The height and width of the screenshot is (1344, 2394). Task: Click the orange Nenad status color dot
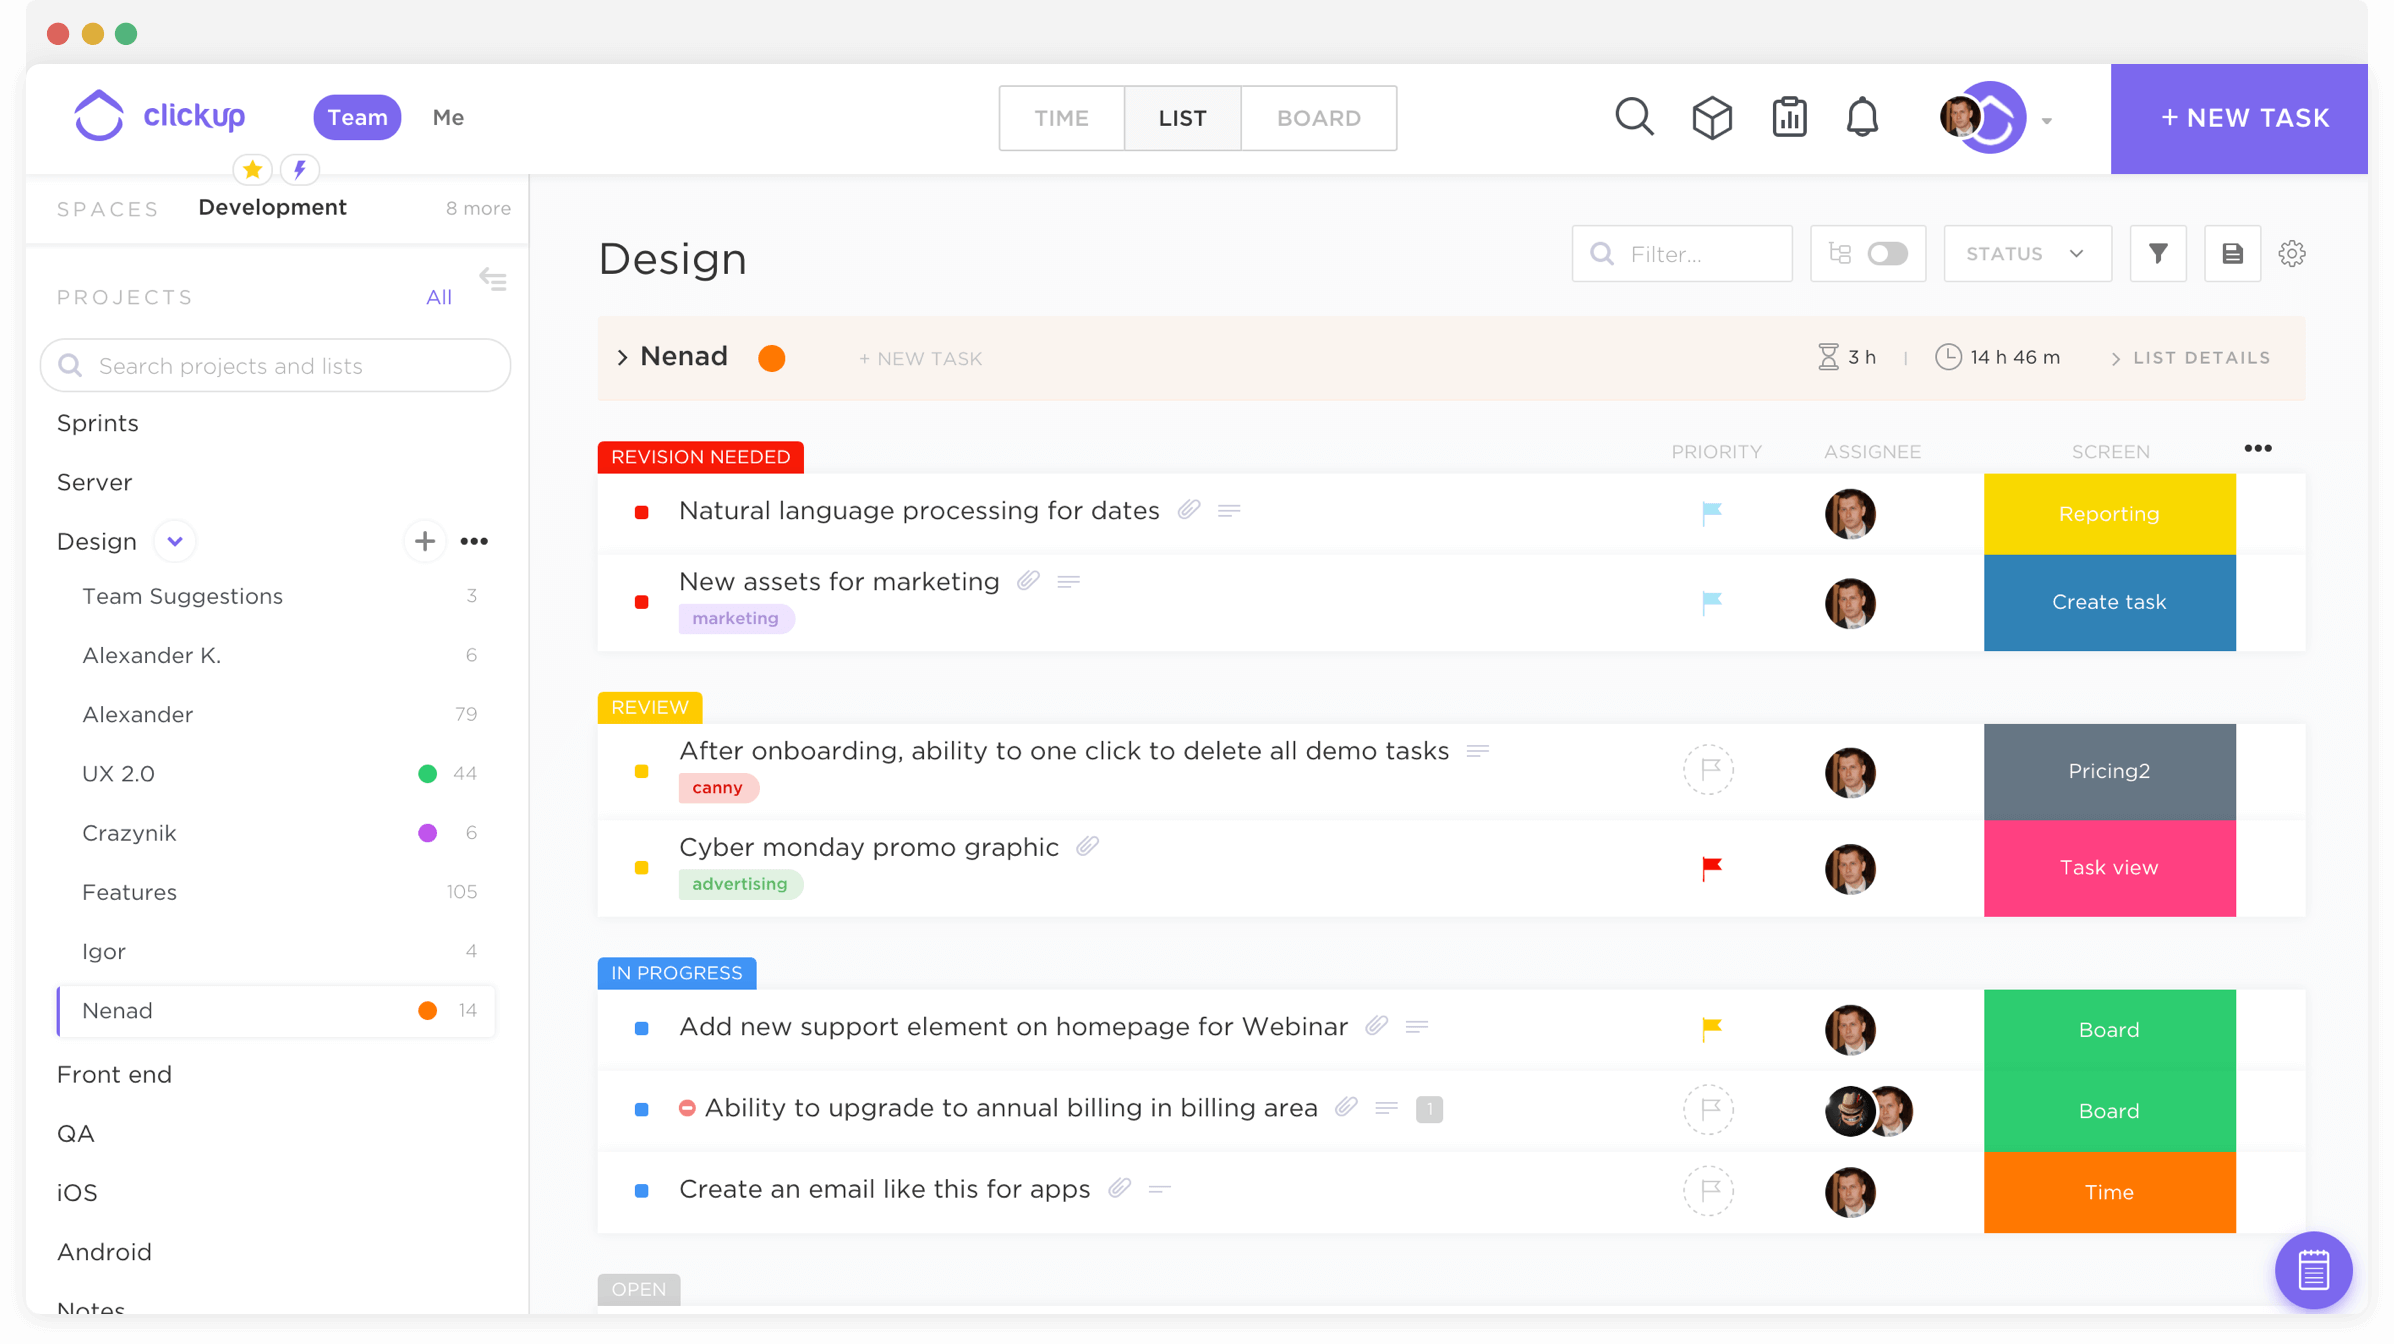click(773, 357)
